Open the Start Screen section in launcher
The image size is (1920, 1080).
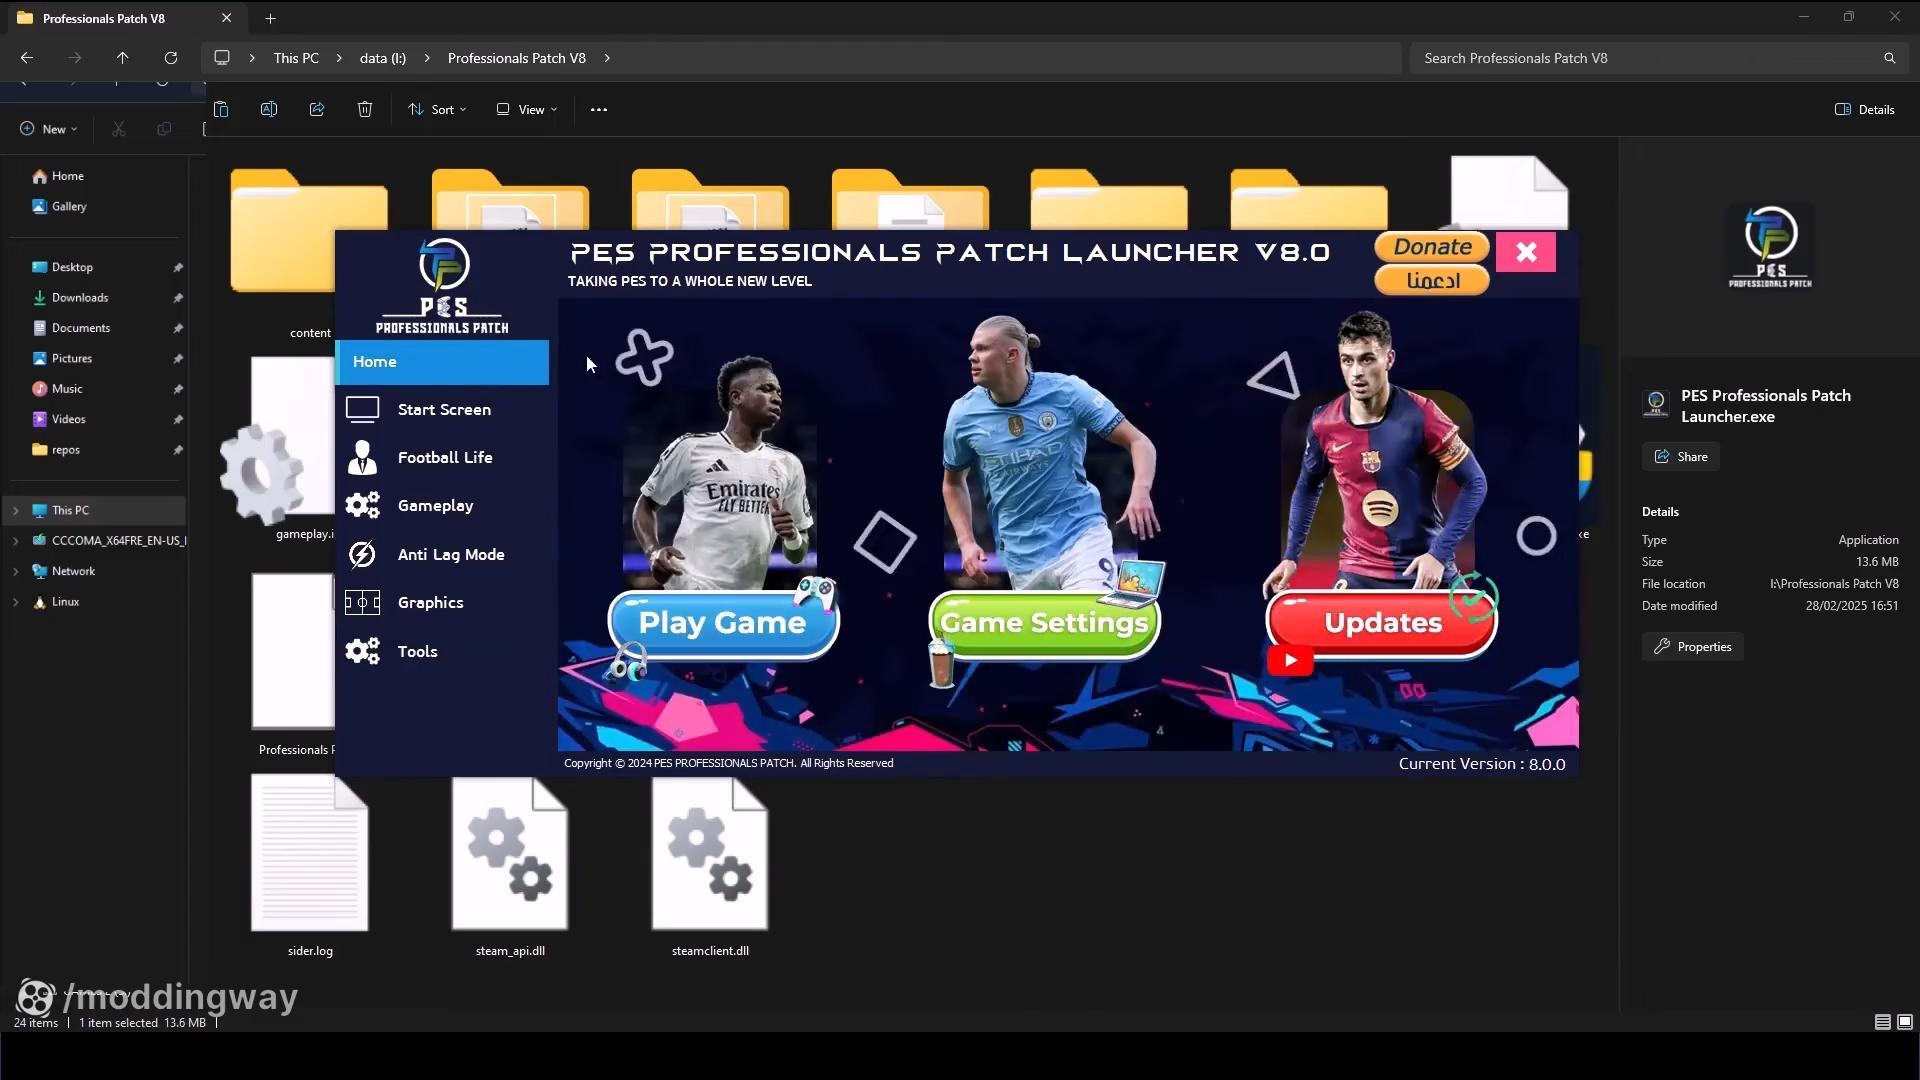click(x=442, y=409)
